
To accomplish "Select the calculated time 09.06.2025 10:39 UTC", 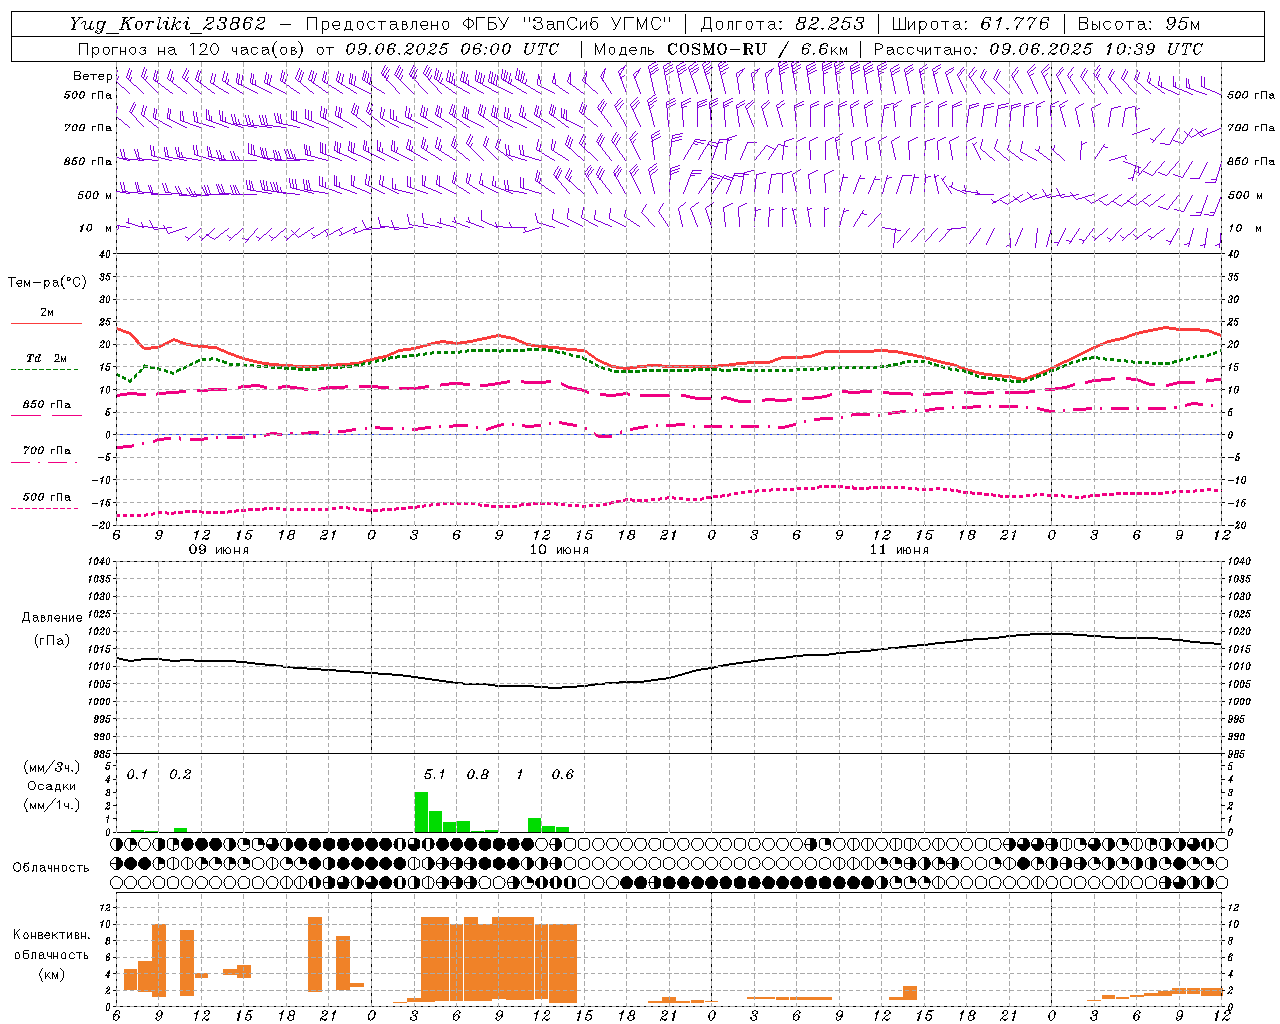I will 1096,49.
